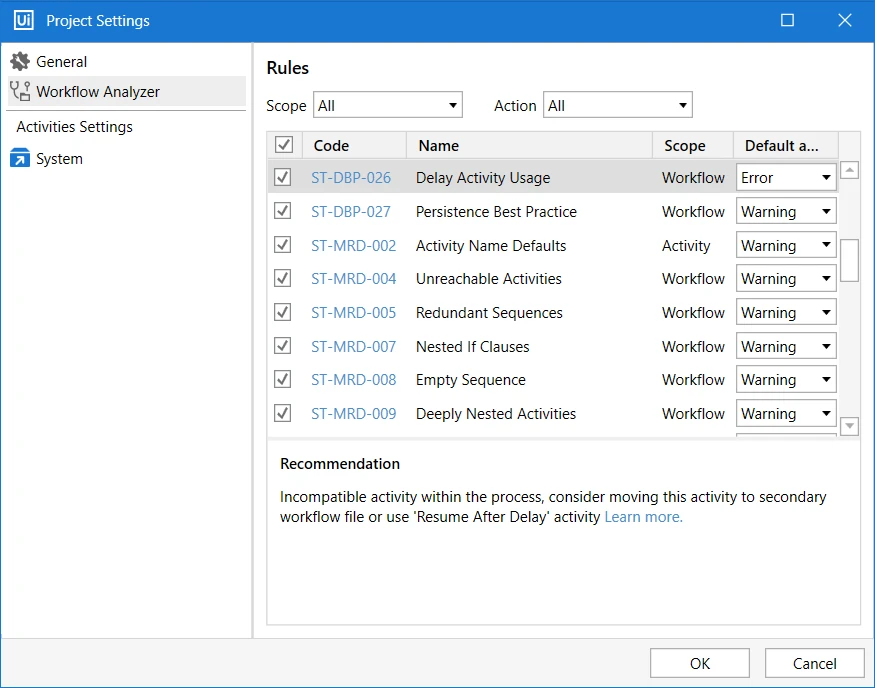Open the Scope filter dropdown
The height and width of the screenshot is (688, 875).
point(388,105)
